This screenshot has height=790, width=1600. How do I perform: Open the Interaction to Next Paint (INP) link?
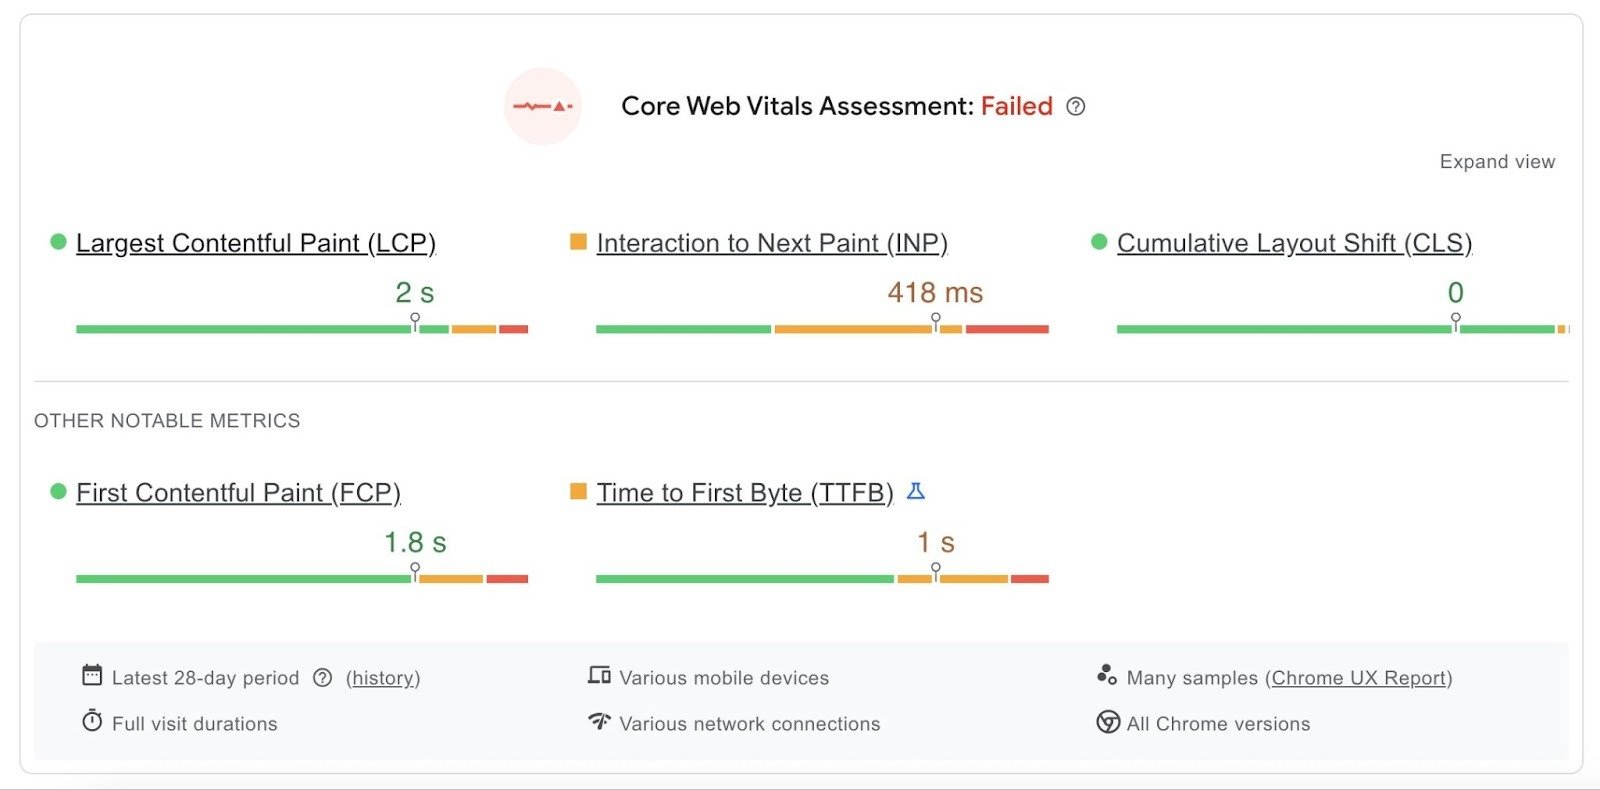[x=771, y=242]
